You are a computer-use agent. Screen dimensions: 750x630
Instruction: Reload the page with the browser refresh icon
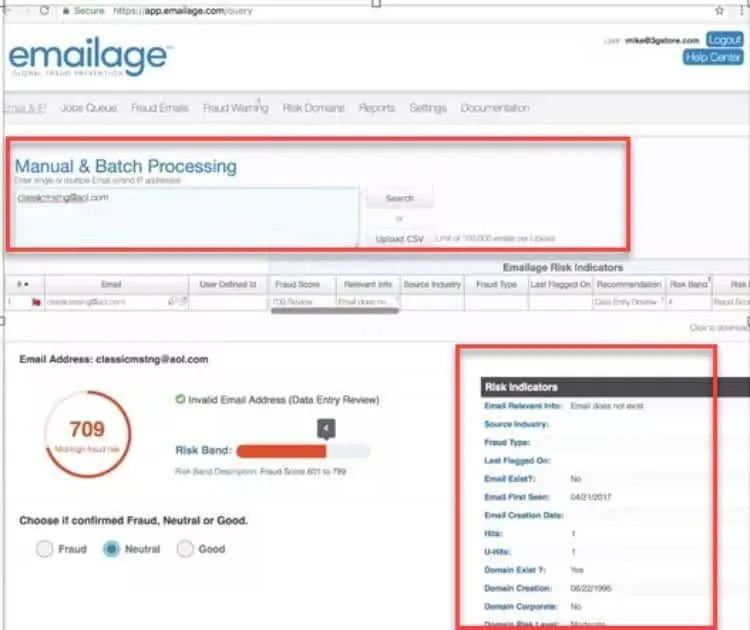(x=44, y=10)
